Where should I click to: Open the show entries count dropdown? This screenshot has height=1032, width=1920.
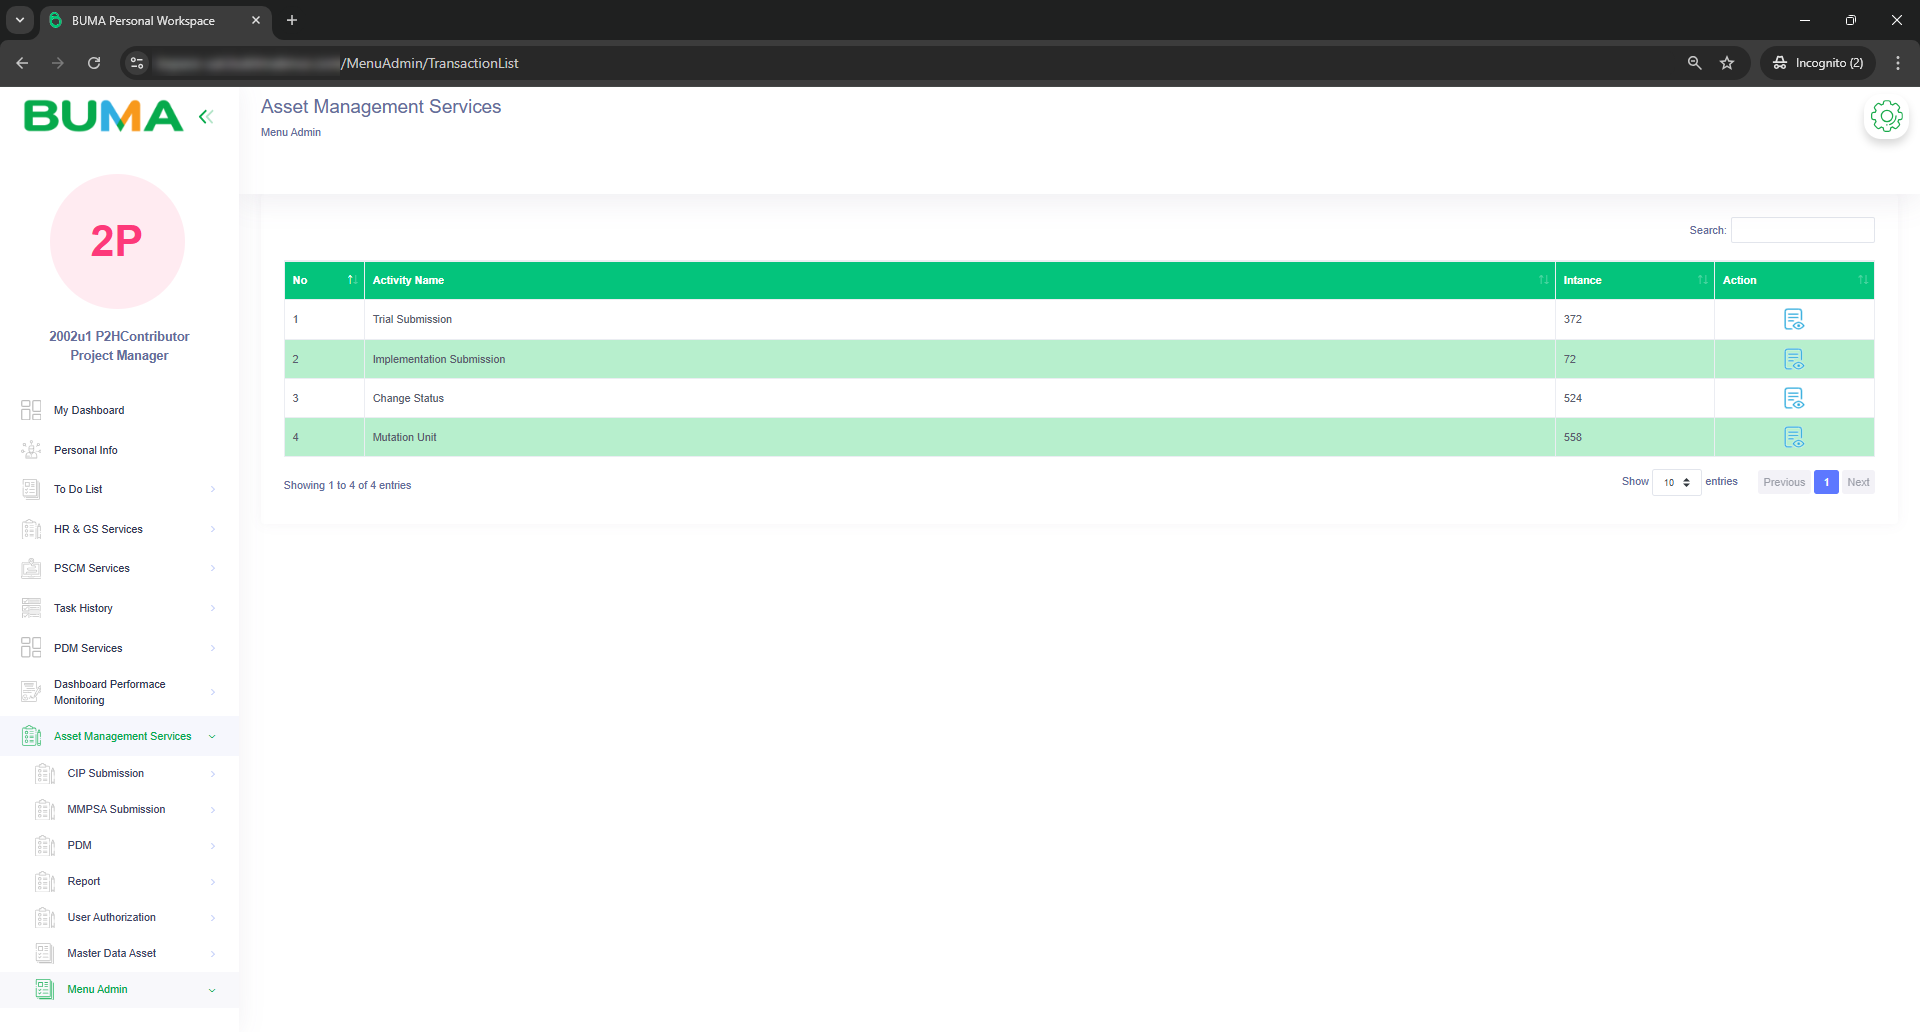(1676, 482)
